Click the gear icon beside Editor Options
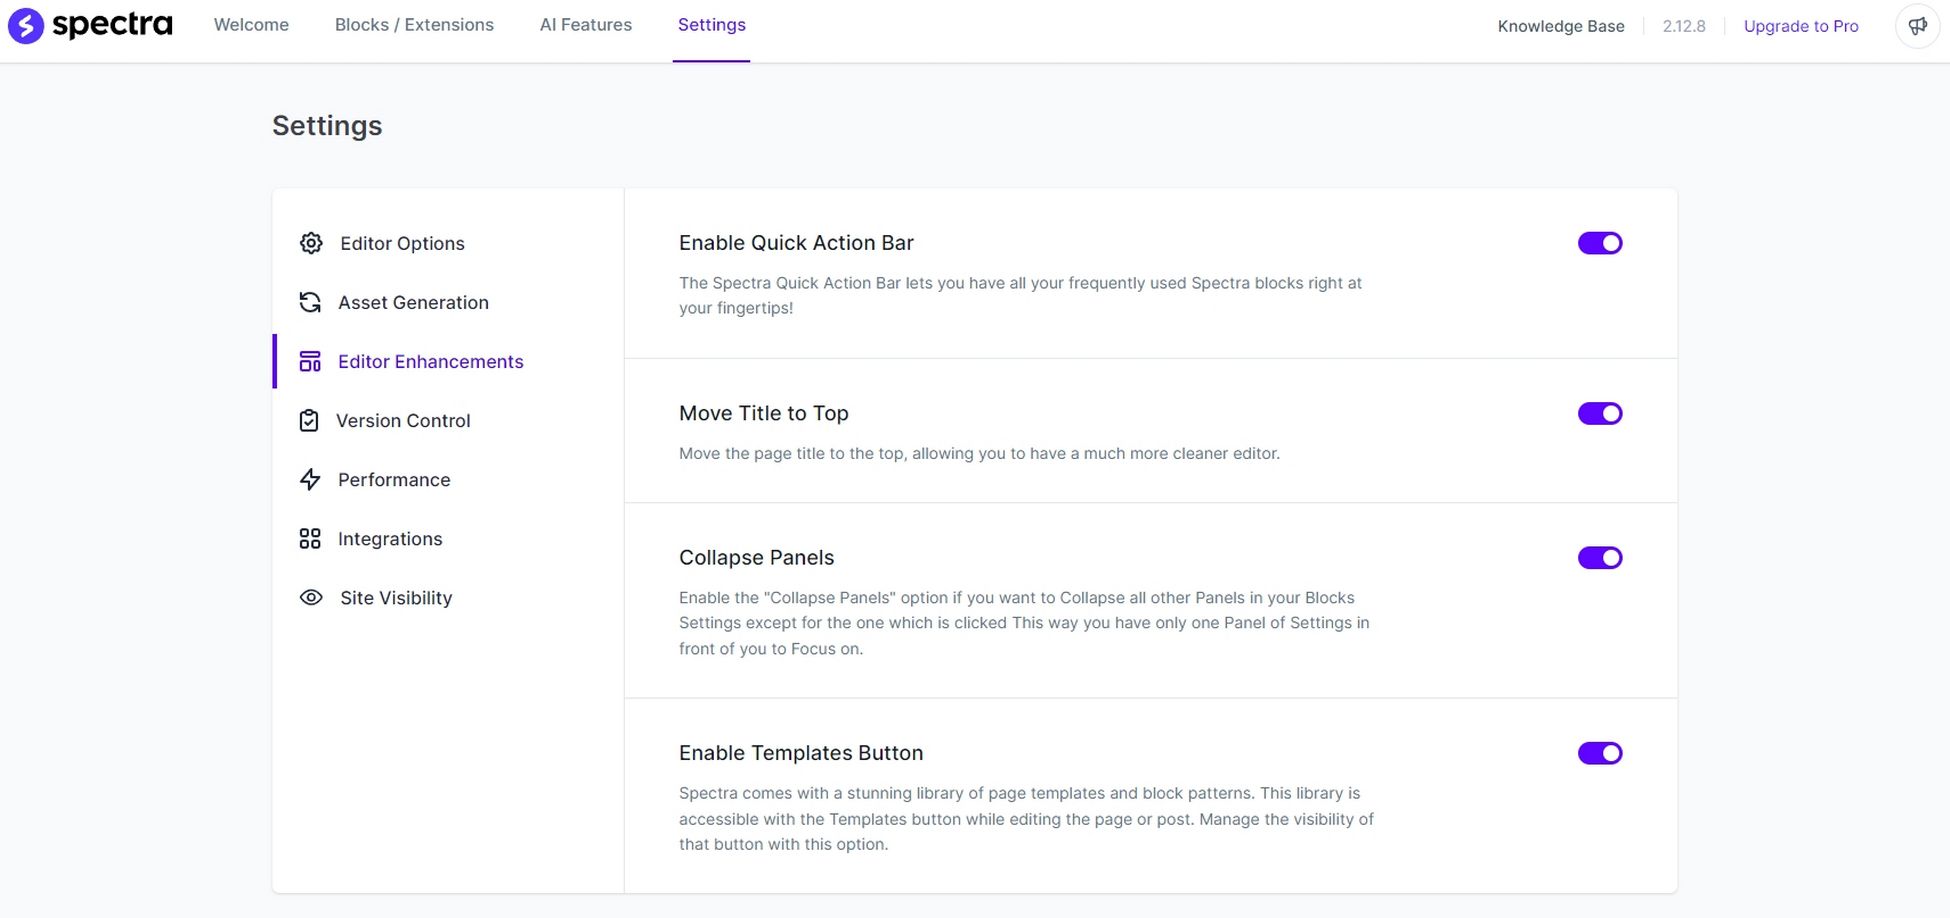 (x=310, y=243)
